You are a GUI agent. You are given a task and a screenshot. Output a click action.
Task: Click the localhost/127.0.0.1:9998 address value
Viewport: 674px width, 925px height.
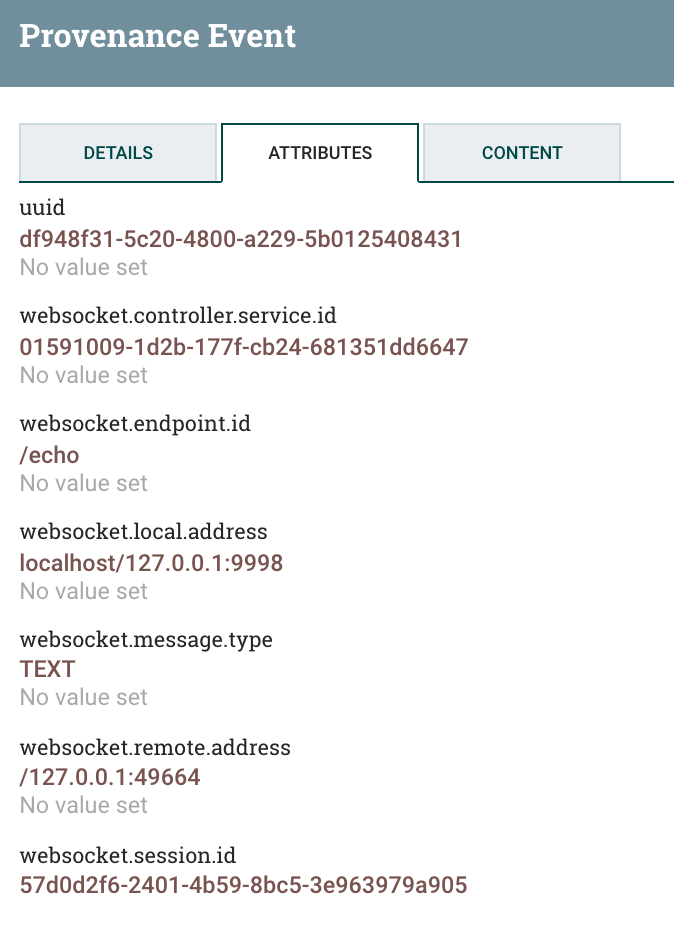pos(151,563)
